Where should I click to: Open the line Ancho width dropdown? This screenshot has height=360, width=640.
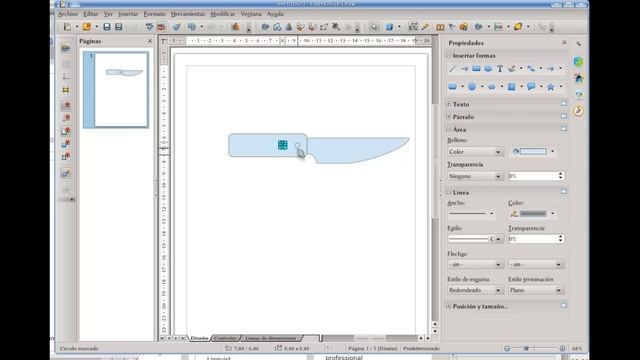[471, 213]
